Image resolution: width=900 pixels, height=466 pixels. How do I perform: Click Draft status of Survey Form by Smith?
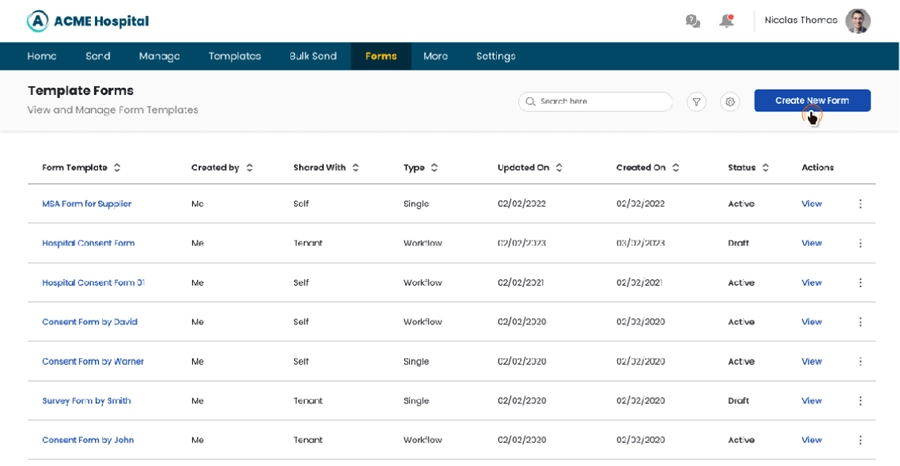pyautogui.click(x=738, y=401)
